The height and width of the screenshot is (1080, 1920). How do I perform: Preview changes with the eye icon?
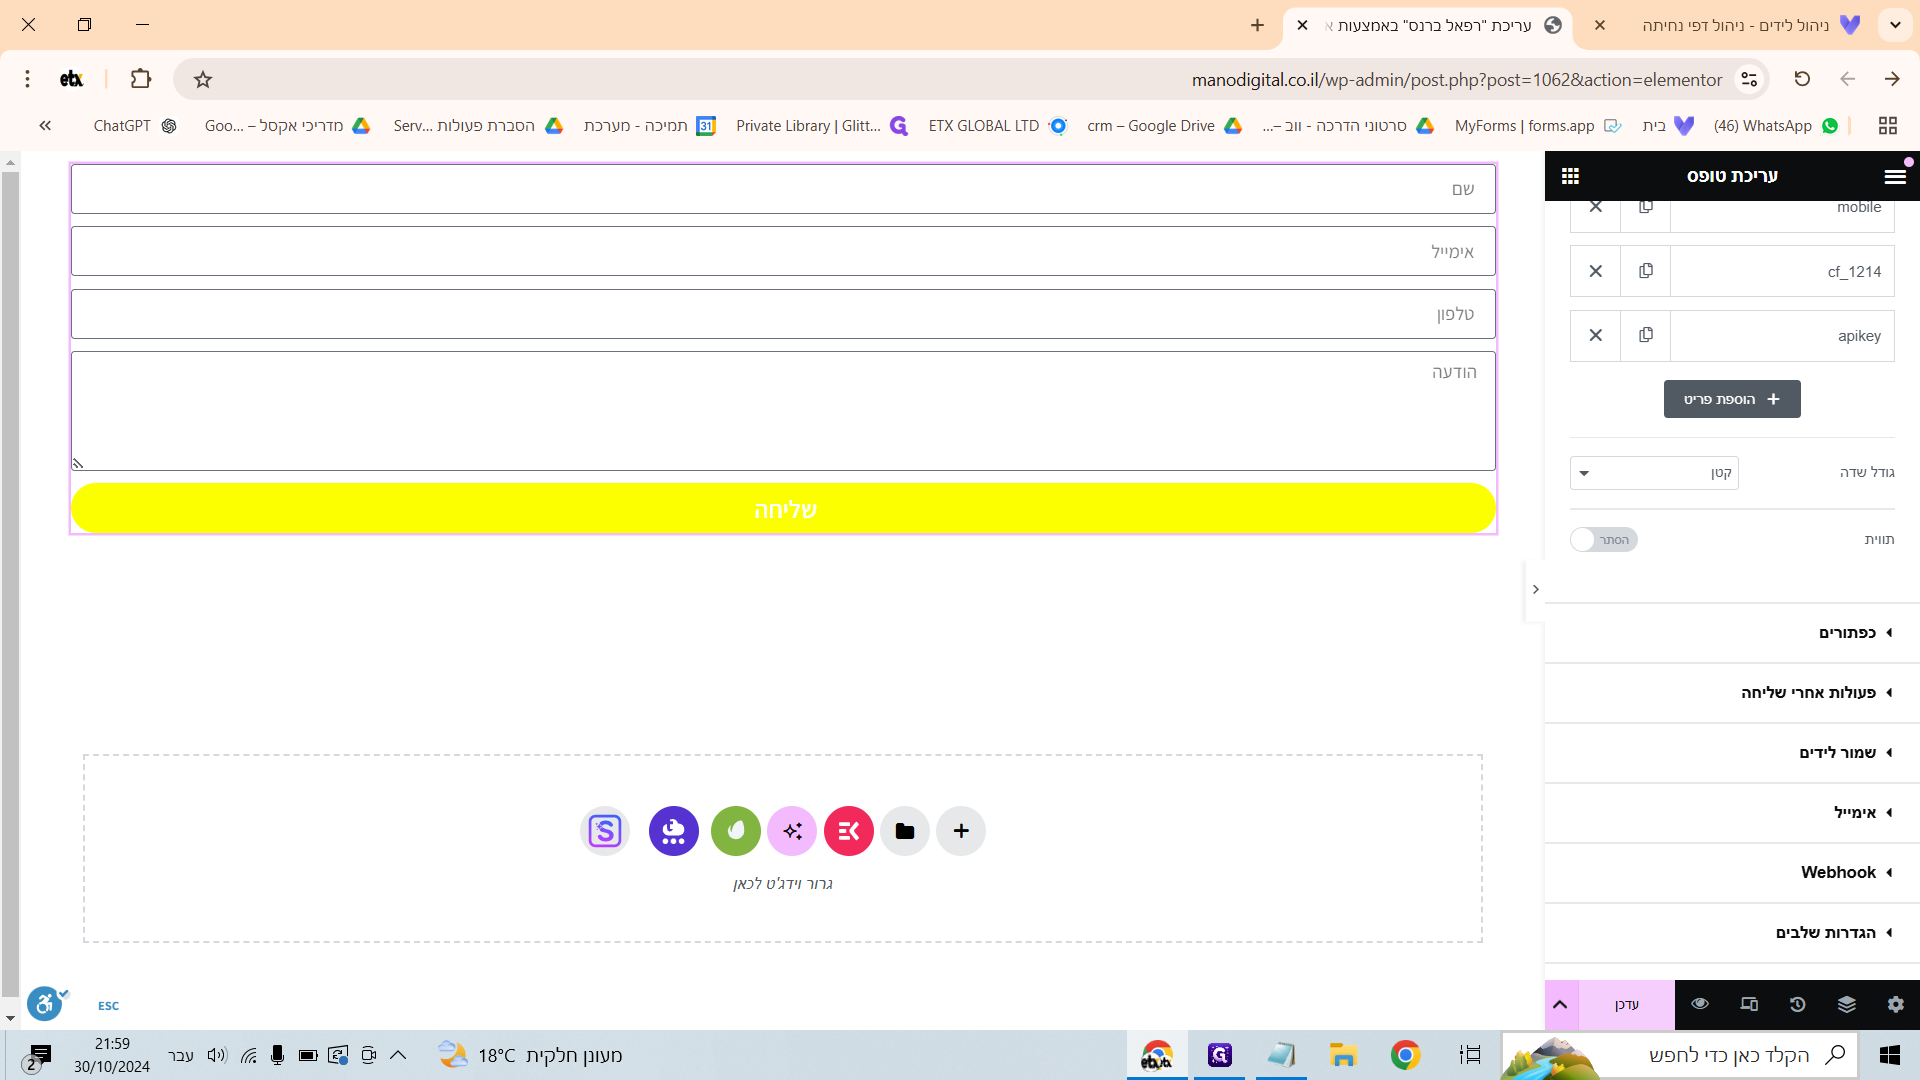click(1700, 1004)
